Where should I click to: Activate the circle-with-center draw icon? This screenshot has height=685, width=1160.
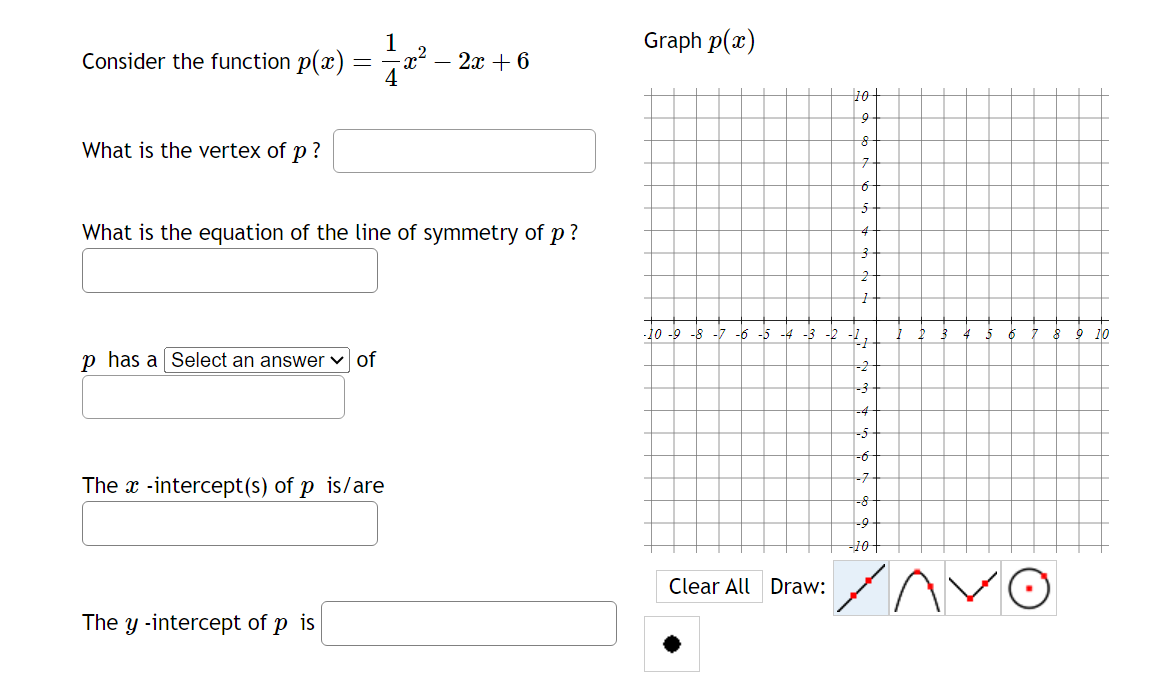(1028, 588)
